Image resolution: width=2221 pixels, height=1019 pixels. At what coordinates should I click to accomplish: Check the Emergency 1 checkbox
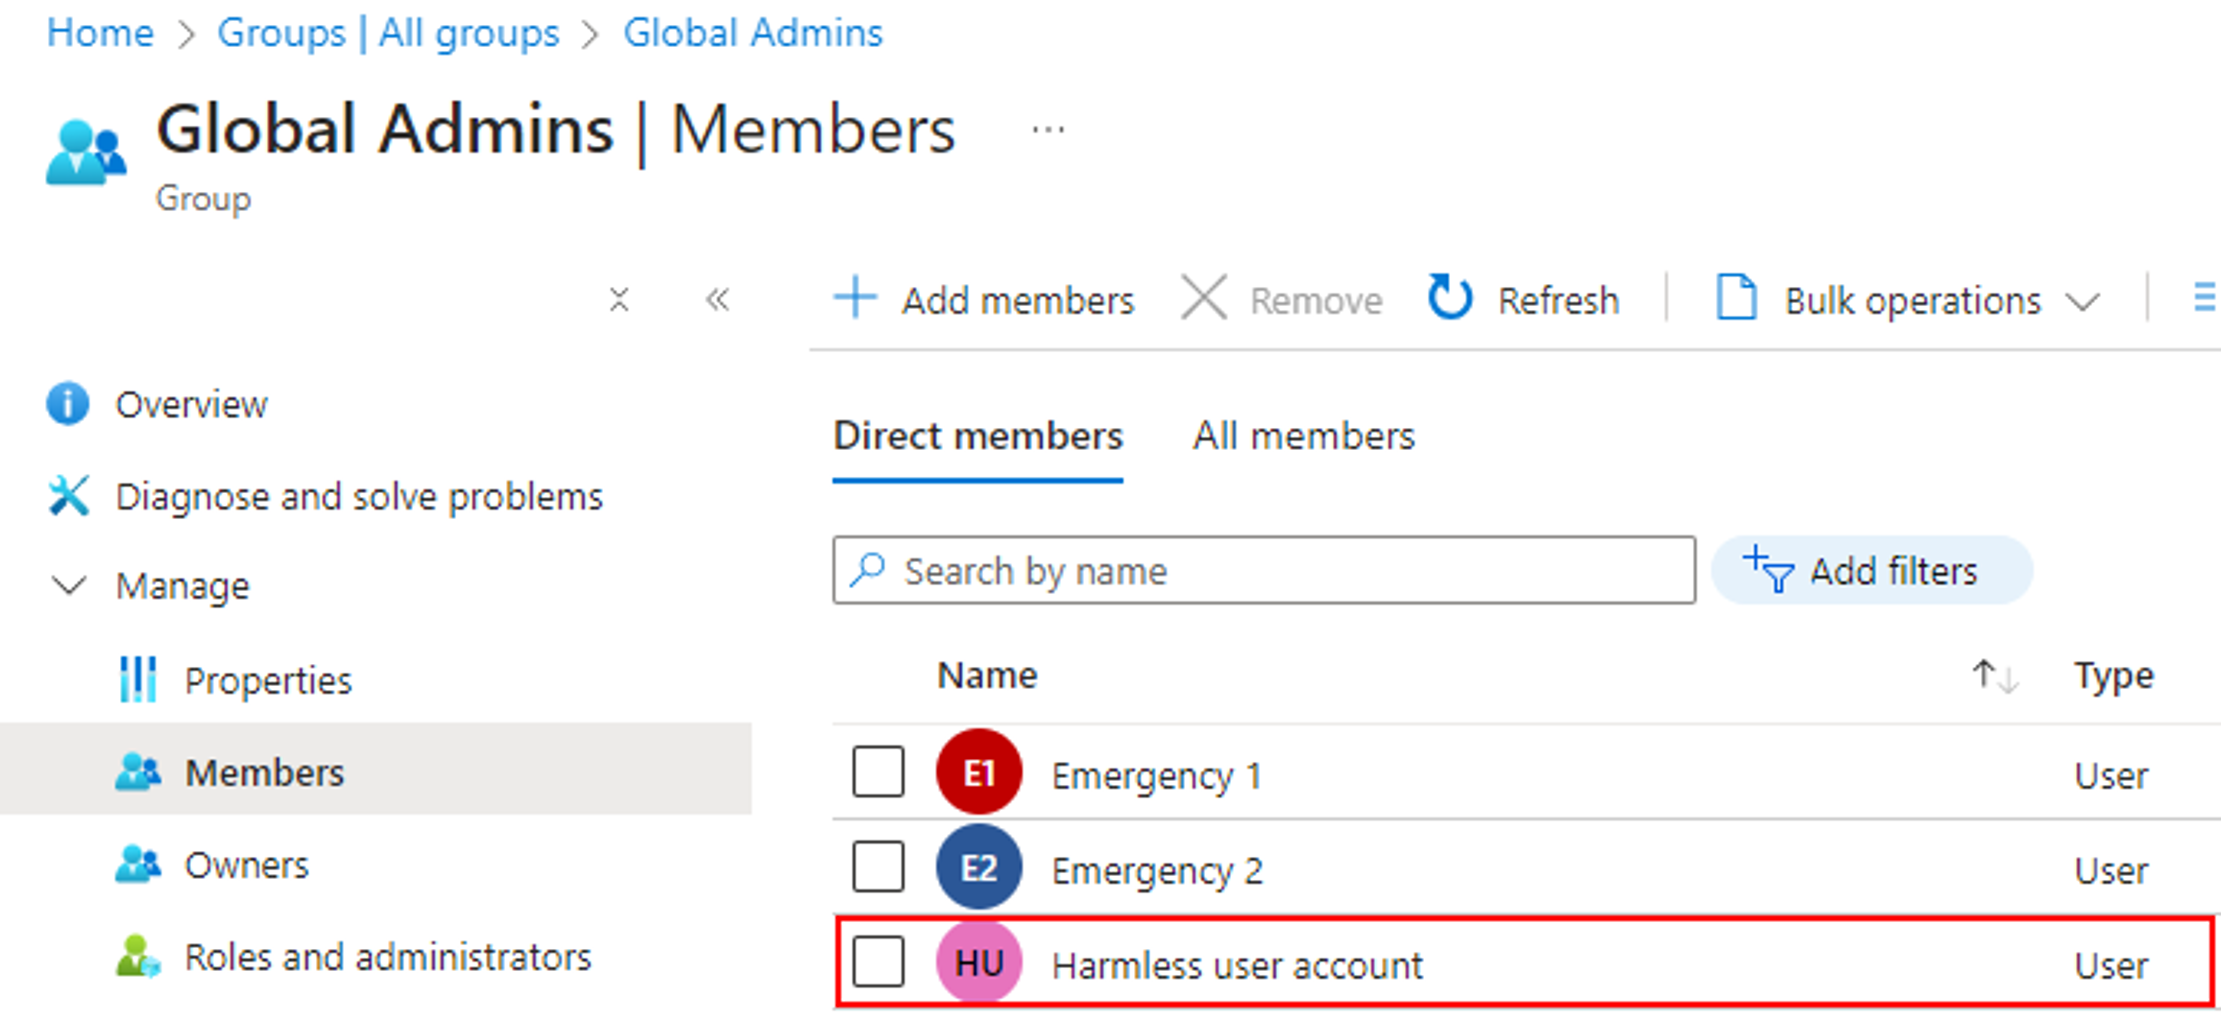[x=878, y=772]
